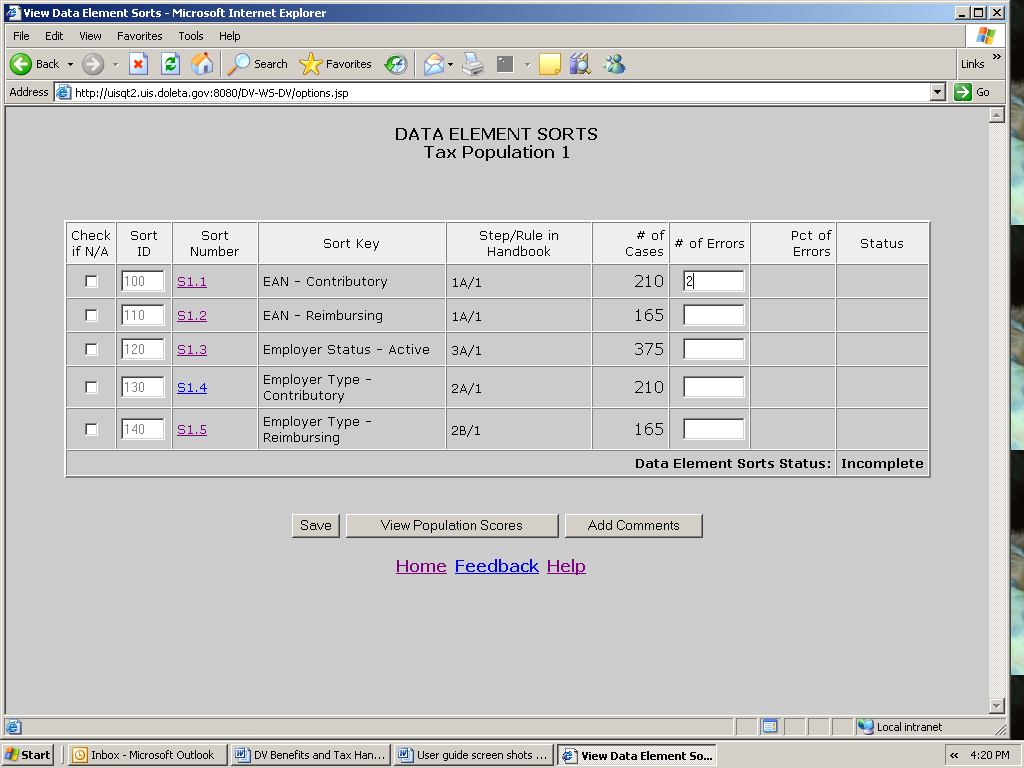Screen dimensions: 1024x768
Task: Open the Tools menu
Action: click(190, 36)
